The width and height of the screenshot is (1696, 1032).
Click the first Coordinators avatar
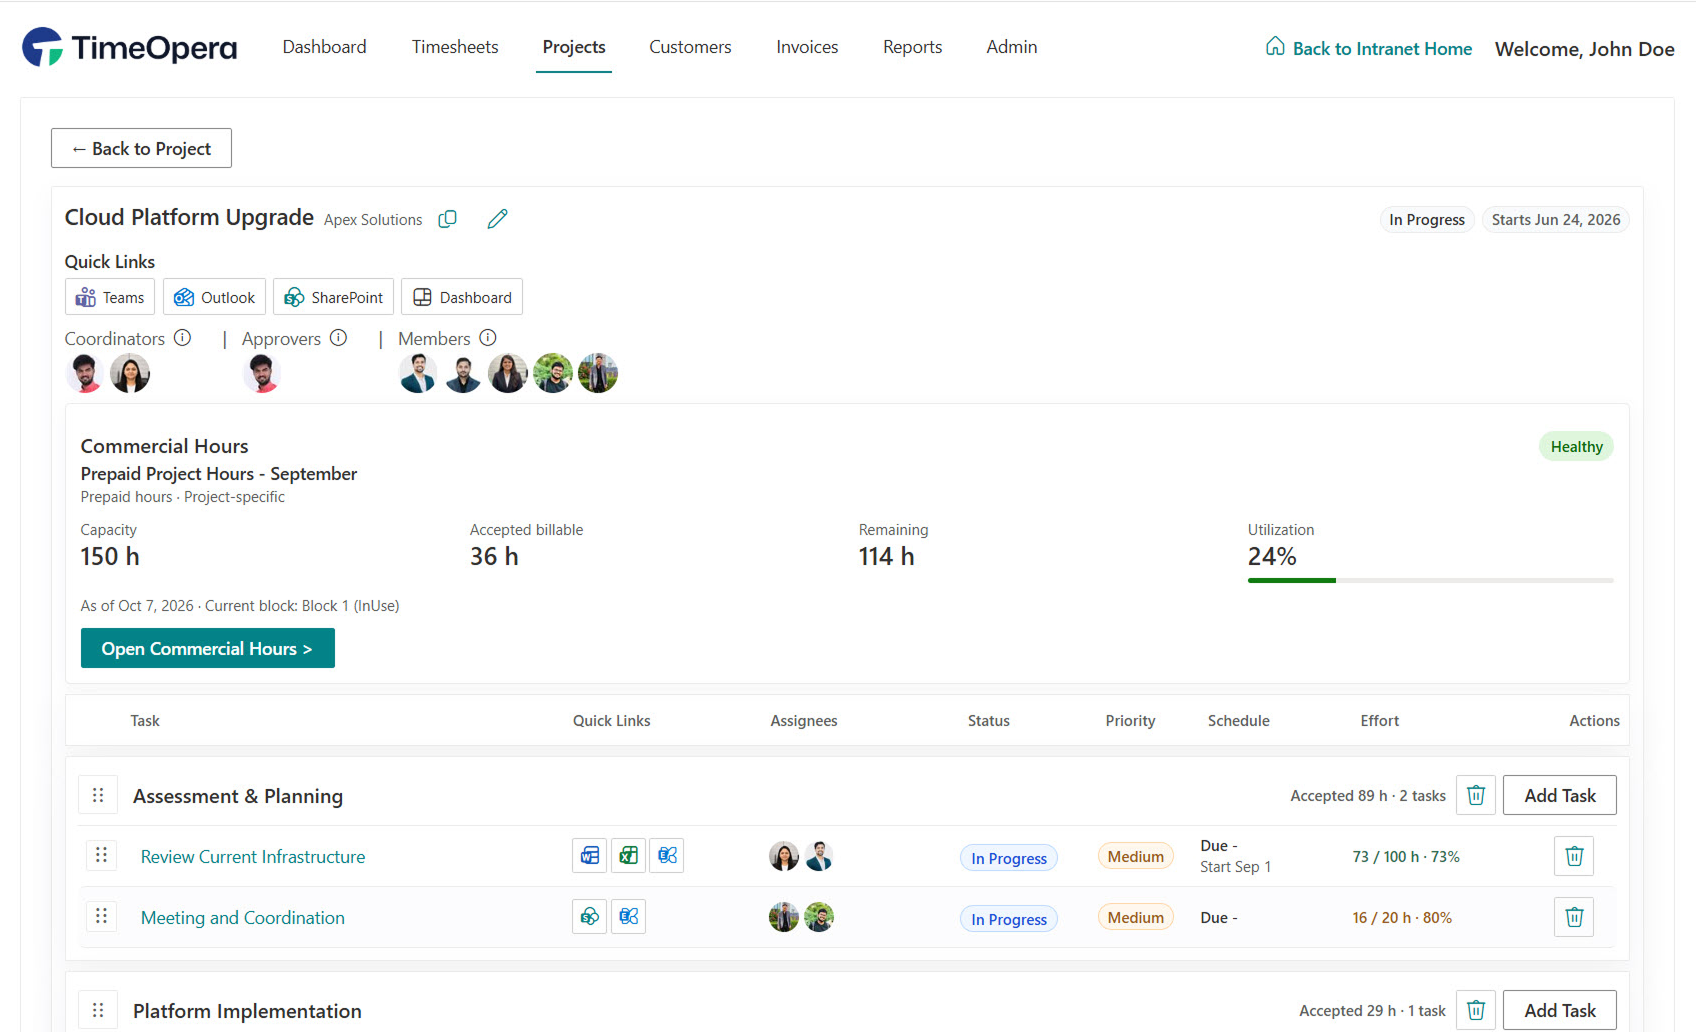[85, 373]
